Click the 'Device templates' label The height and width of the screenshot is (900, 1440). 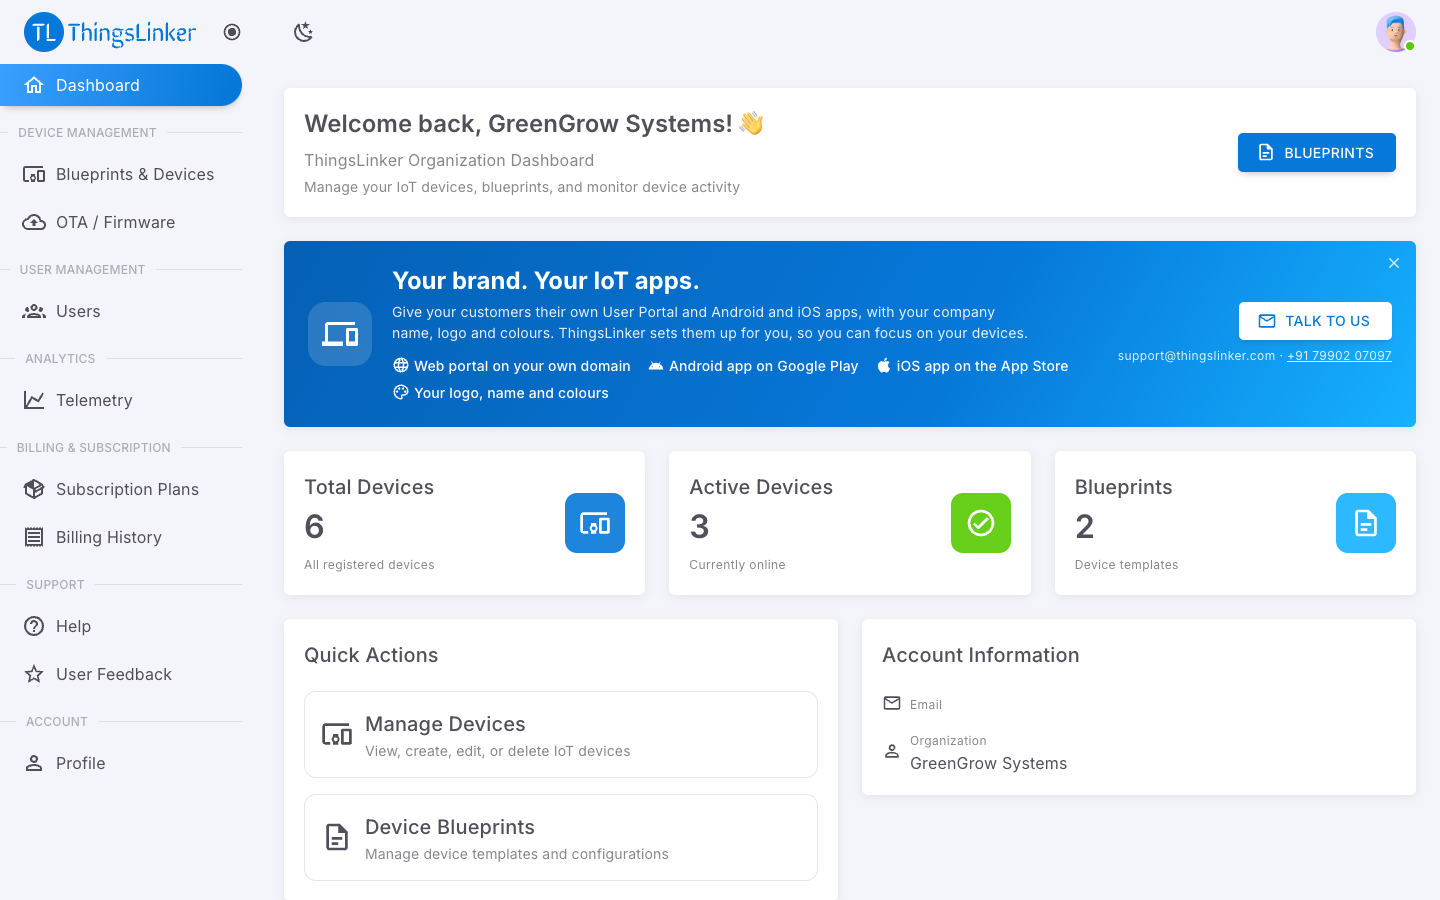pyautogui.click(x=1126, y=565)
